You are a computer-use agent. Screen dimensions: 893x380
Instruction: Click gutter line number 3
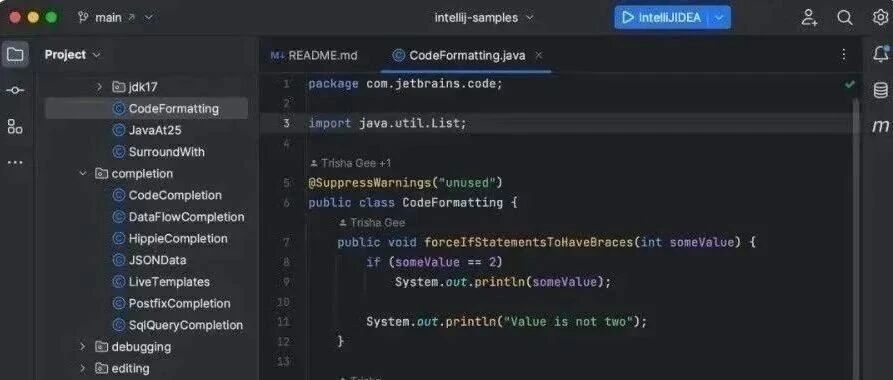click(x=286, y=124)
